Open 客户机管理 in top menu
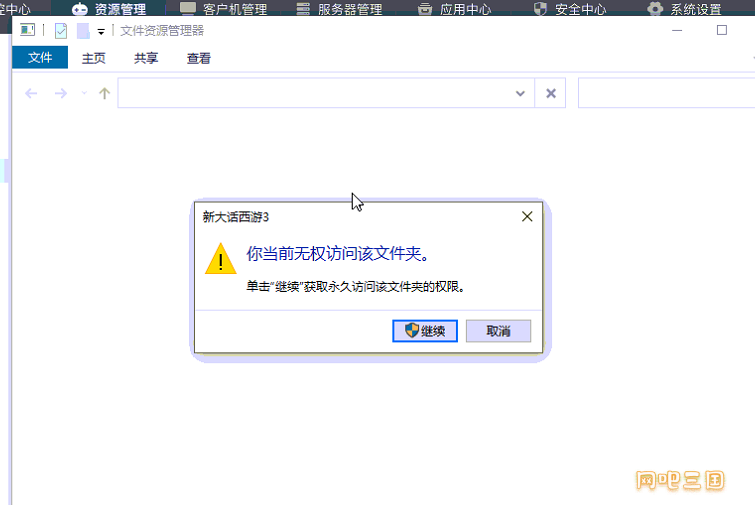This screenshot has height=505, width=755. pos(223,9)
